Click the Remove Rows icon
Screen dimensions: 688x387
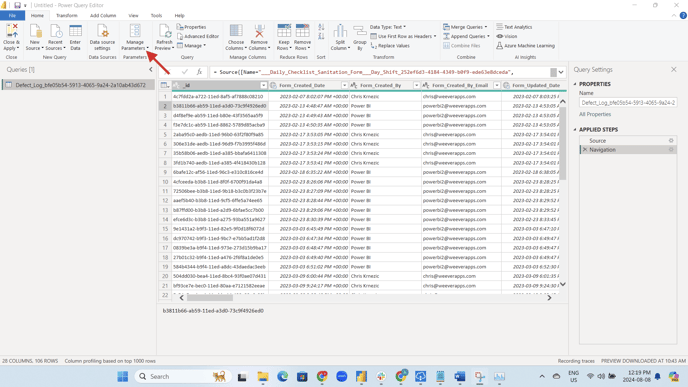(x=302, y=31)
